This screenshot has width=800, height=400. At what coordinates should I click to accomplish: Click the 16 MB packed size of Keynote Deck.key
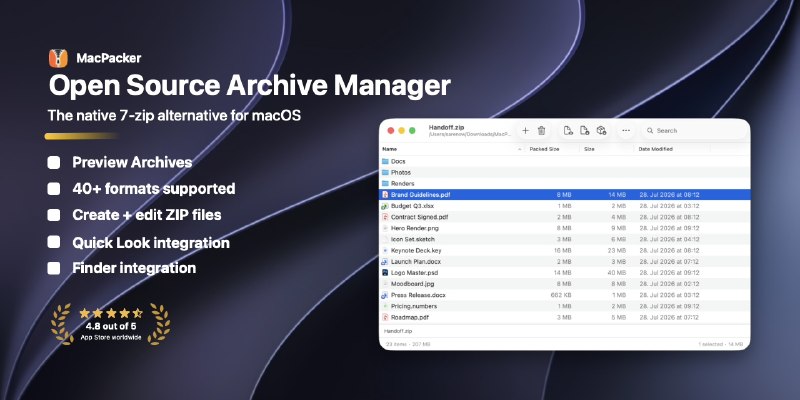[563, 251]
